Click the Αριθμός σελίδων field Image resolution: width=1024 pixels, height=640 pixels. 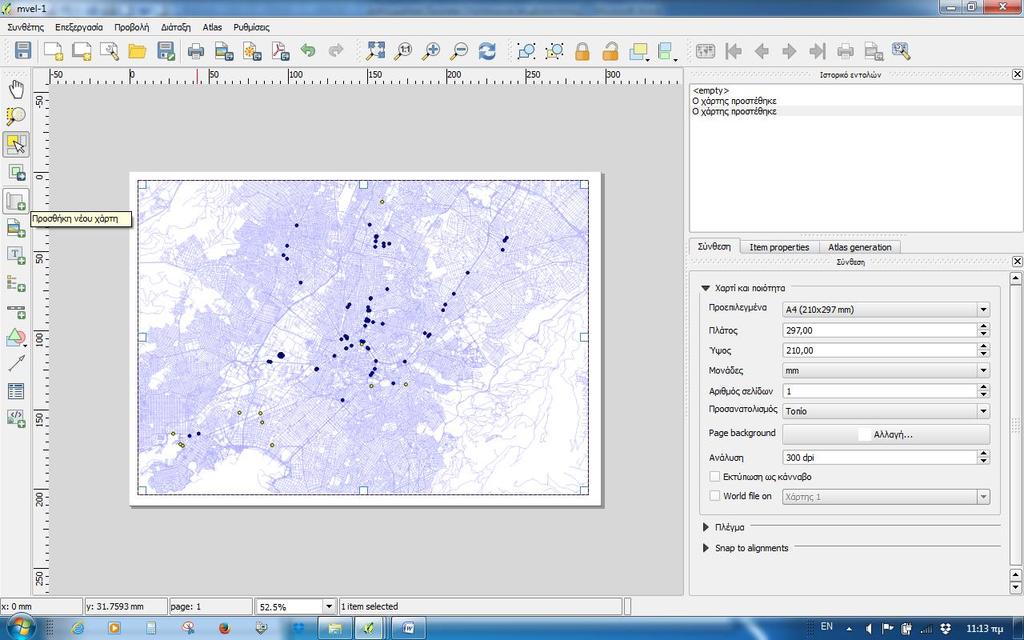880,391
